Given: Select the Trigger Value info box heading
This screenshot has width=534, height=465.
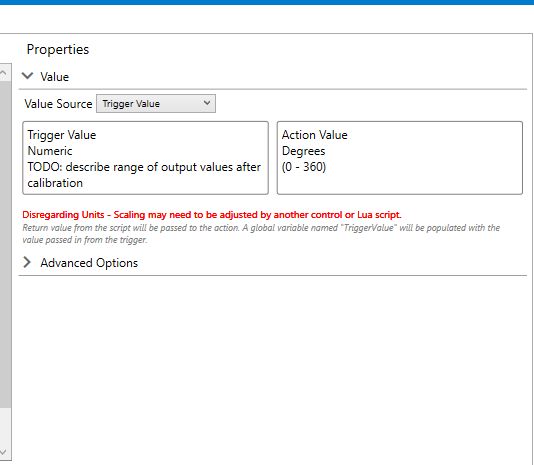Looking at the screenshot, I should point(62,135).
